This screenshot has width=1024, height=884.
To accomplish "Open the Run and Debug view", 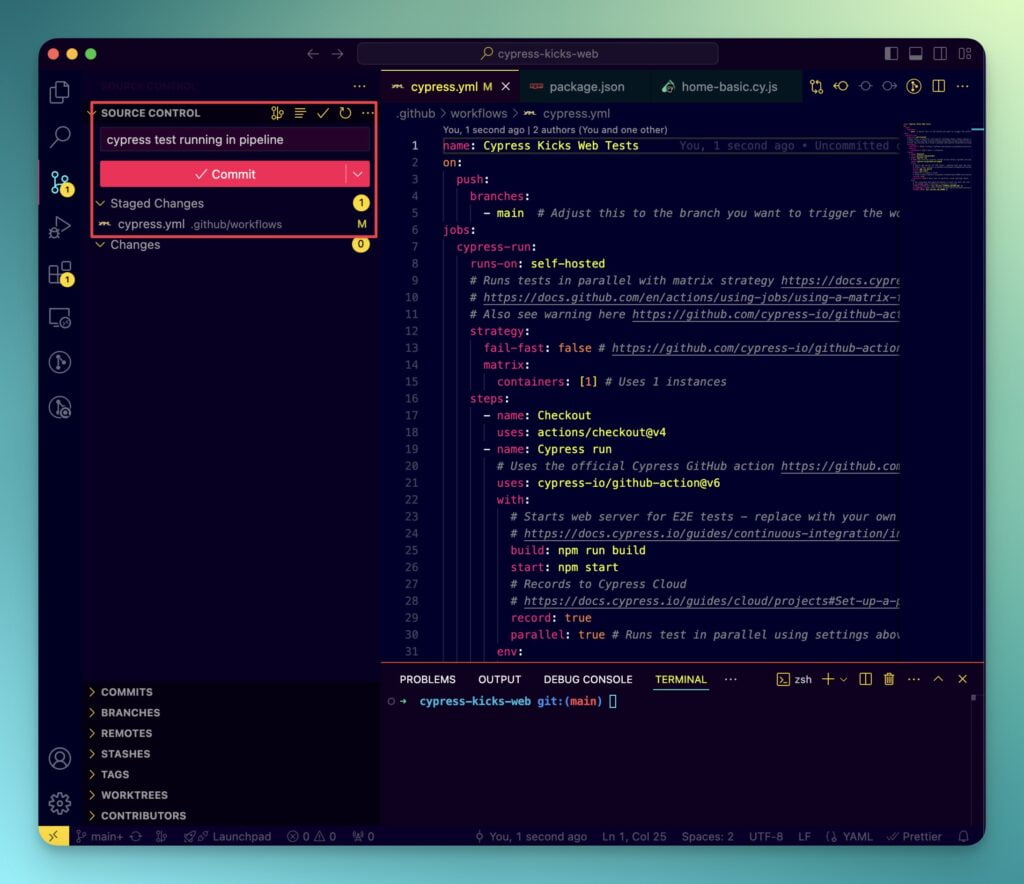I will (x=59, y=227).
